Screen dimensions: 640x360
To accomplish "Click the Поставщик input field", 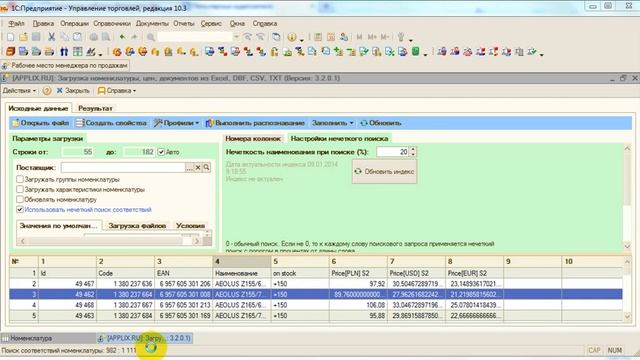I will pos(123,167).
